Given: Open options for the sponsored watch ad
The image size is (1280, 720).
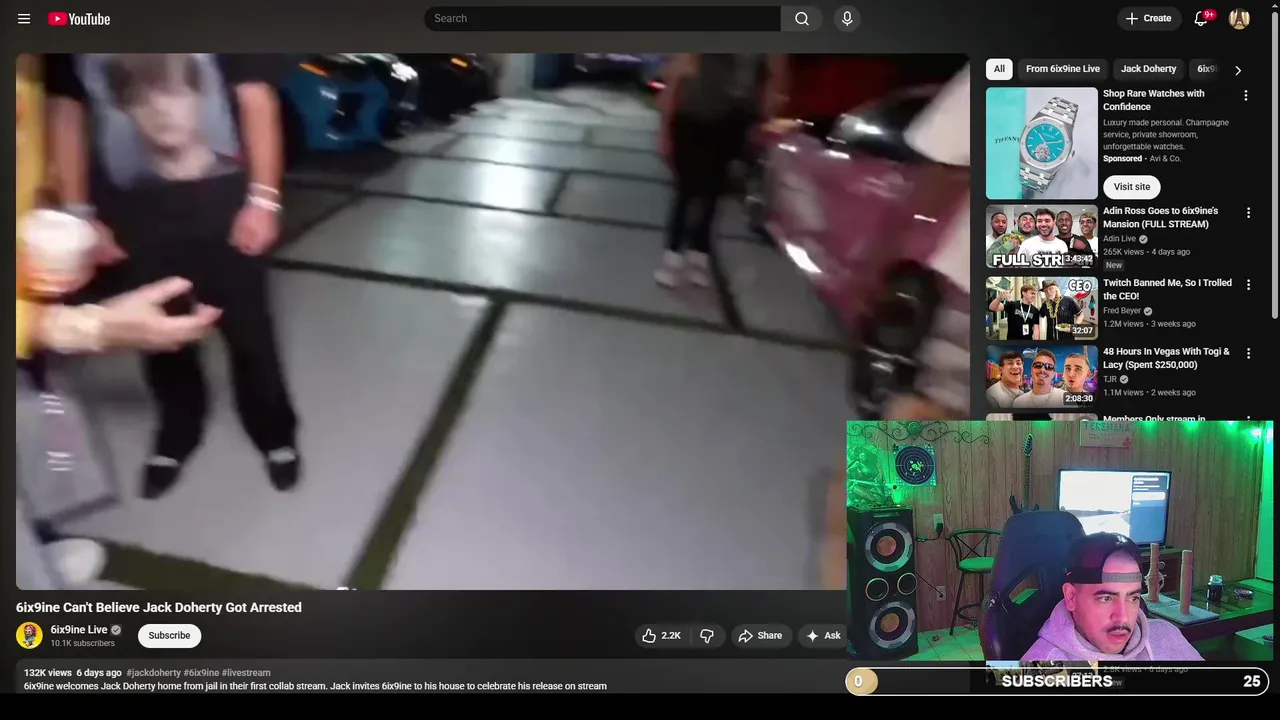Looking at the screenshot, I should click(1246, 95).
